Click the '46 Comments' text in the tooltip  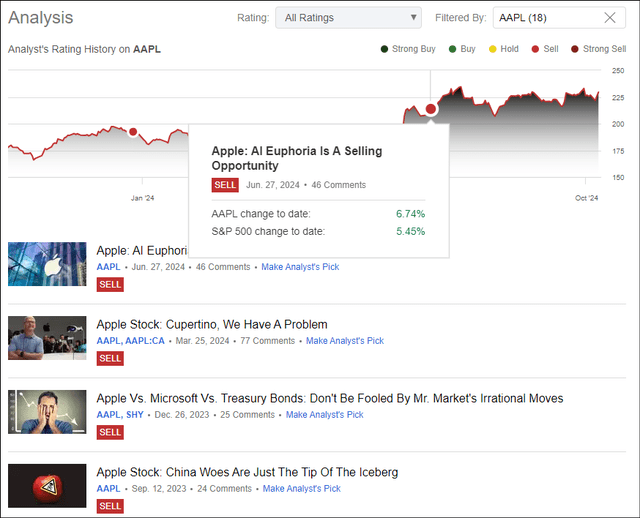pos(338,185)
